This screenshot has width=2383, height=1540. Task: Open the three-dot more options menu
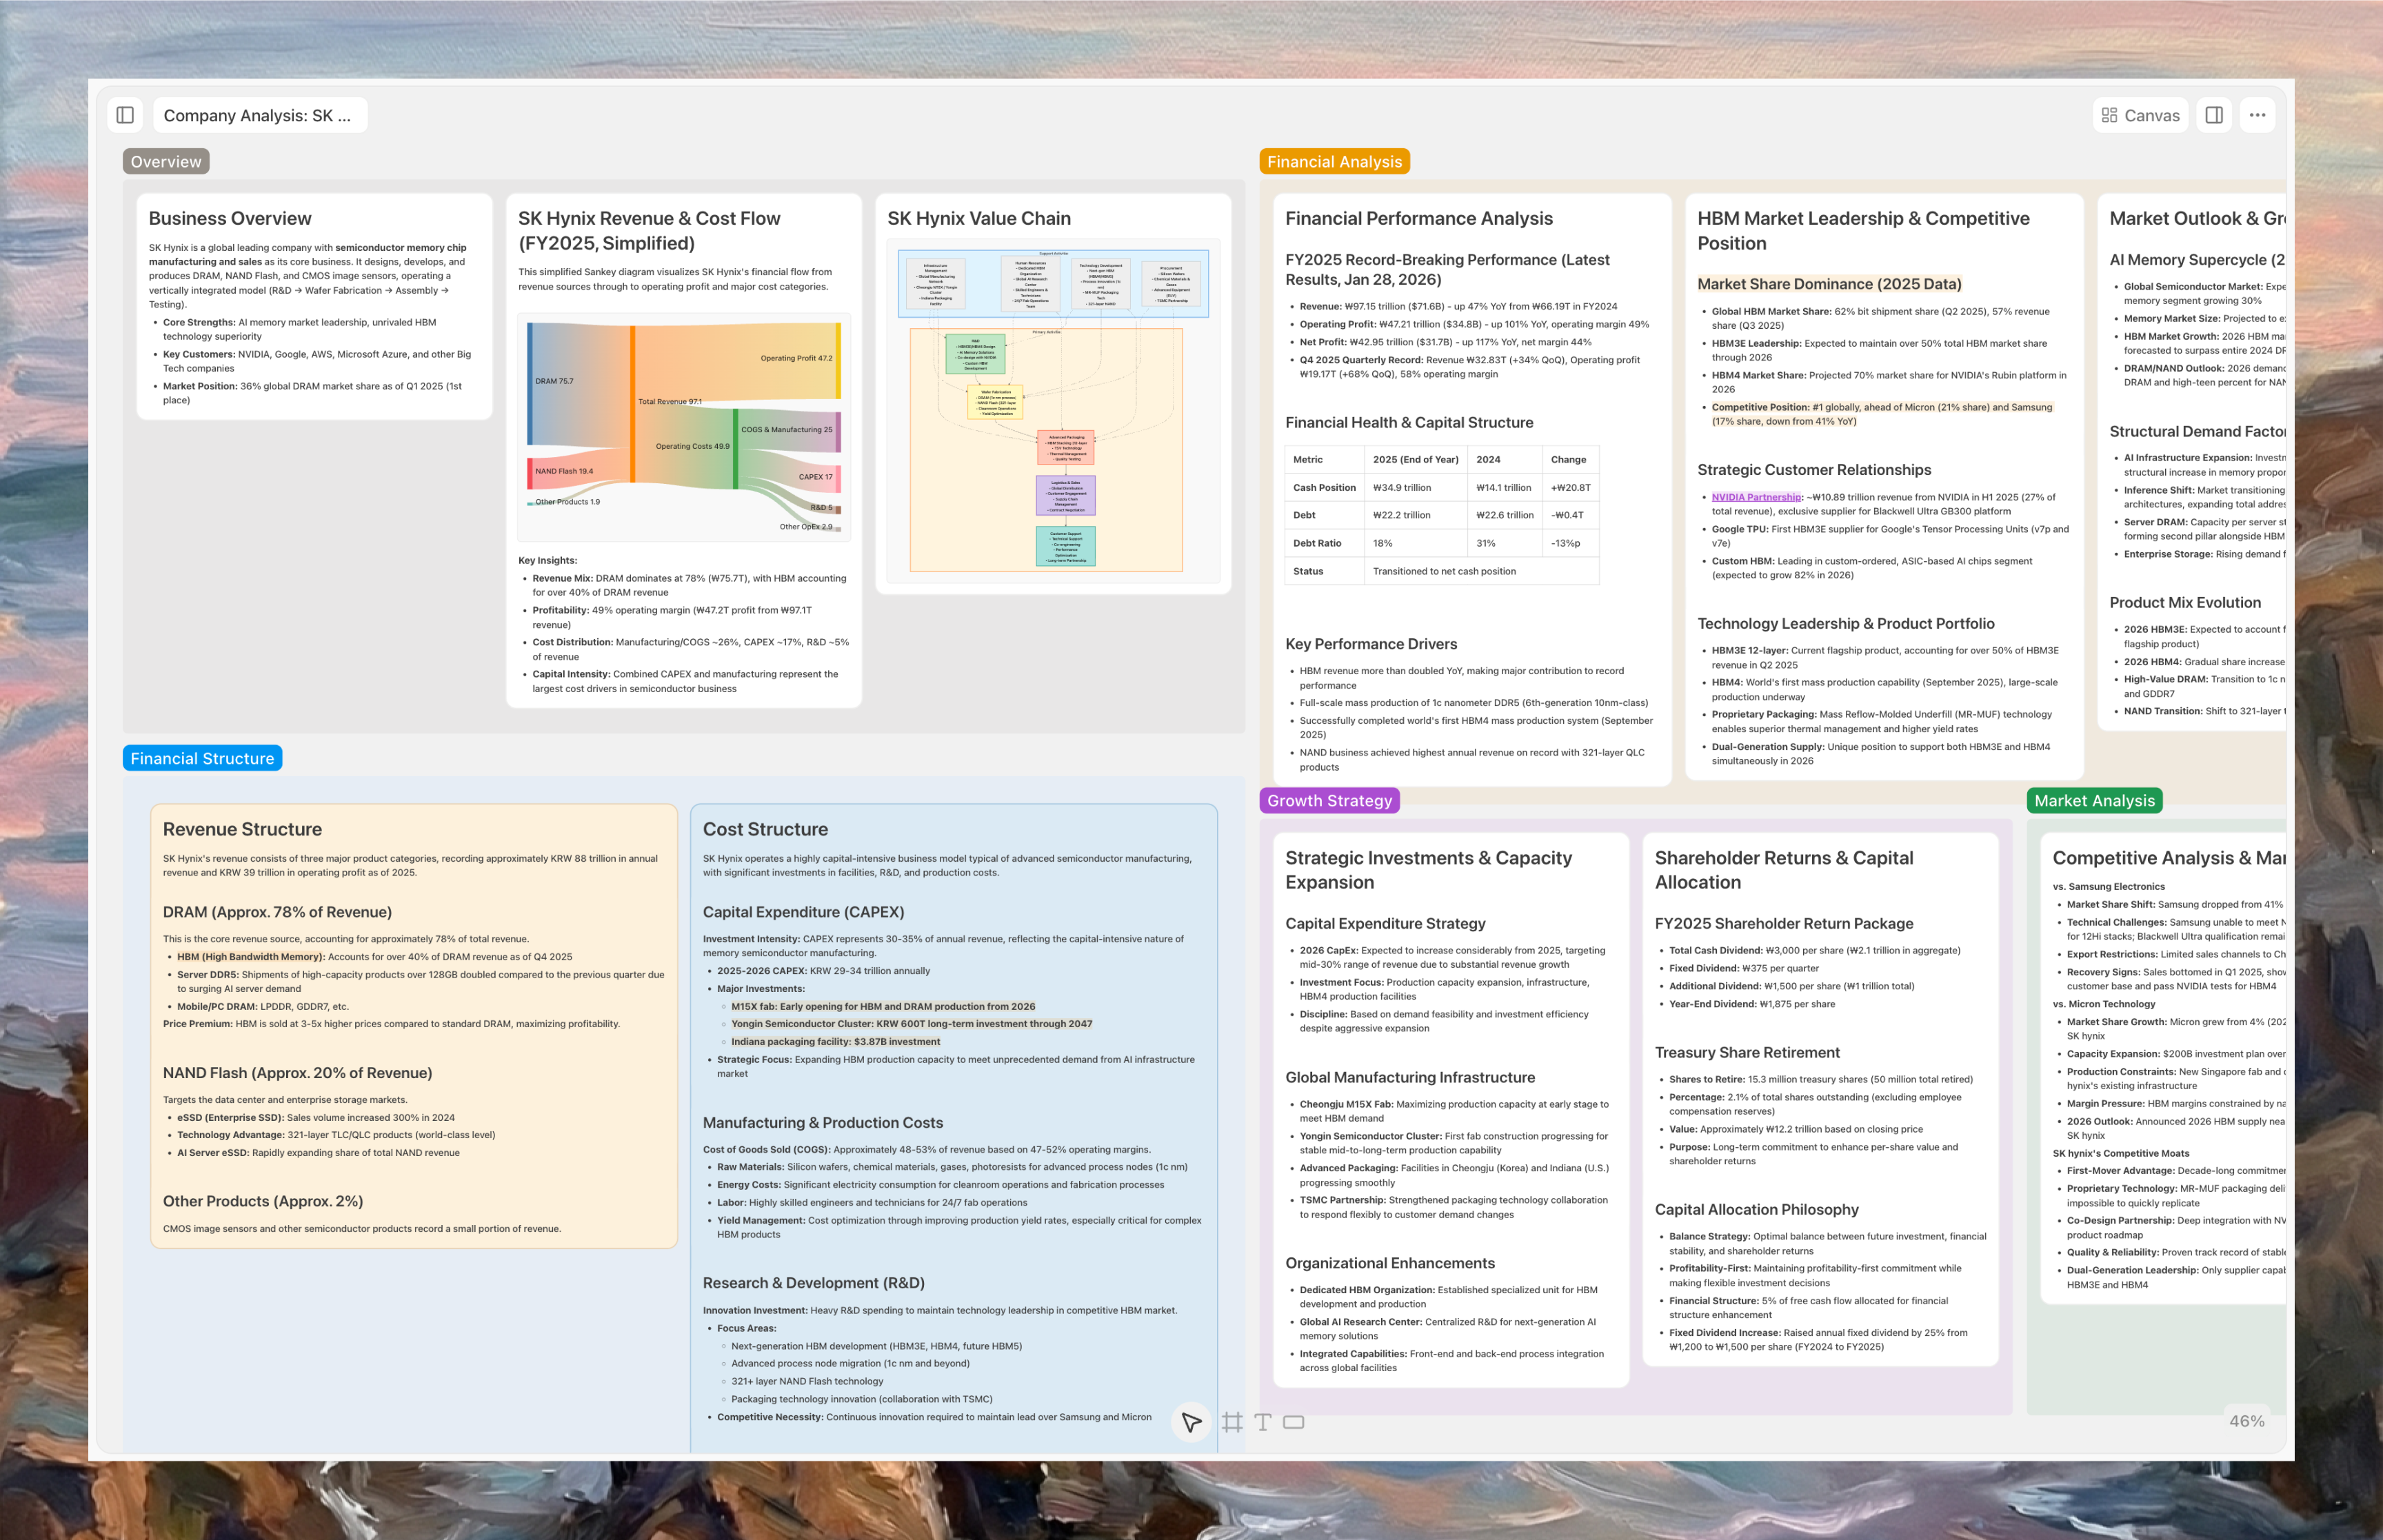pyautogui.click(x=2257, y=115)
